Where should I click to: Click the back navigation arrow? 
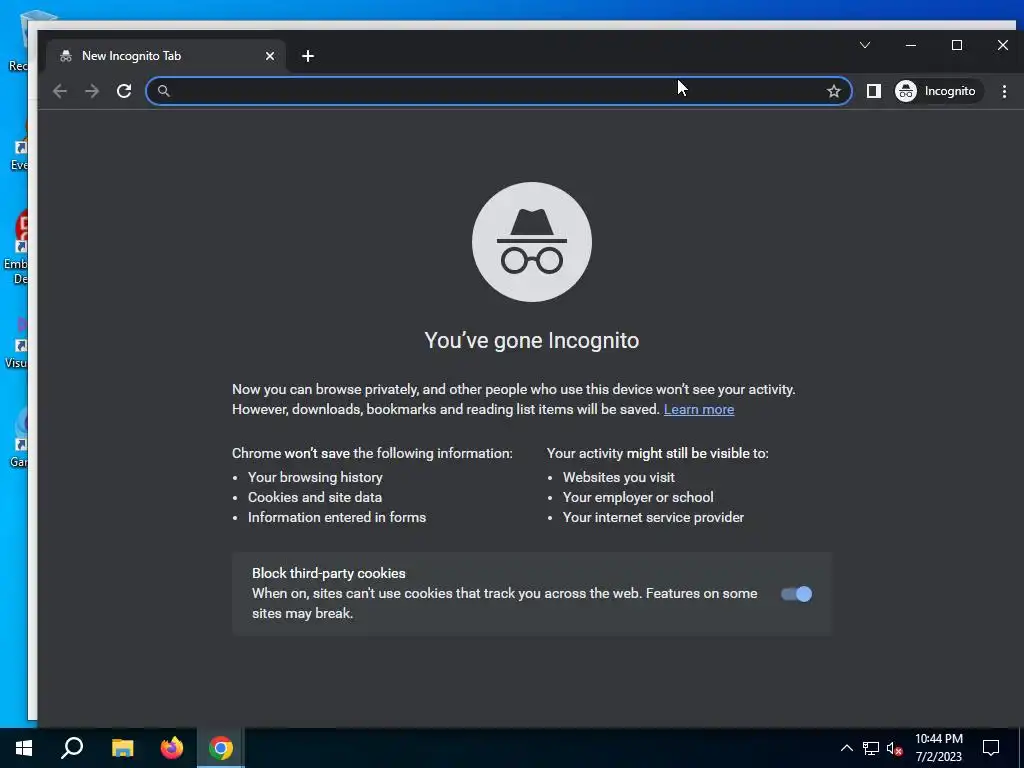click(60, 91)
